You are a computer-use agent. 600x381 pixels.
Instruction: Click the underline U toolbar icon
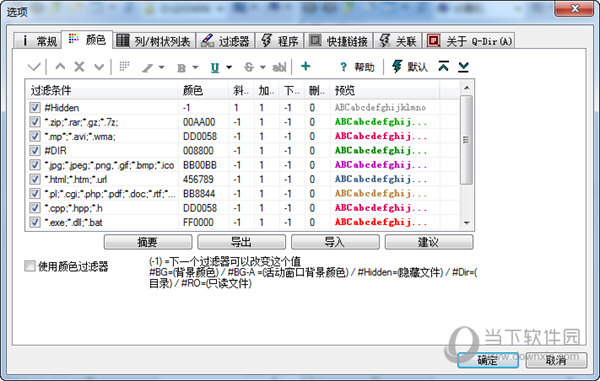(x=215, y=68)
